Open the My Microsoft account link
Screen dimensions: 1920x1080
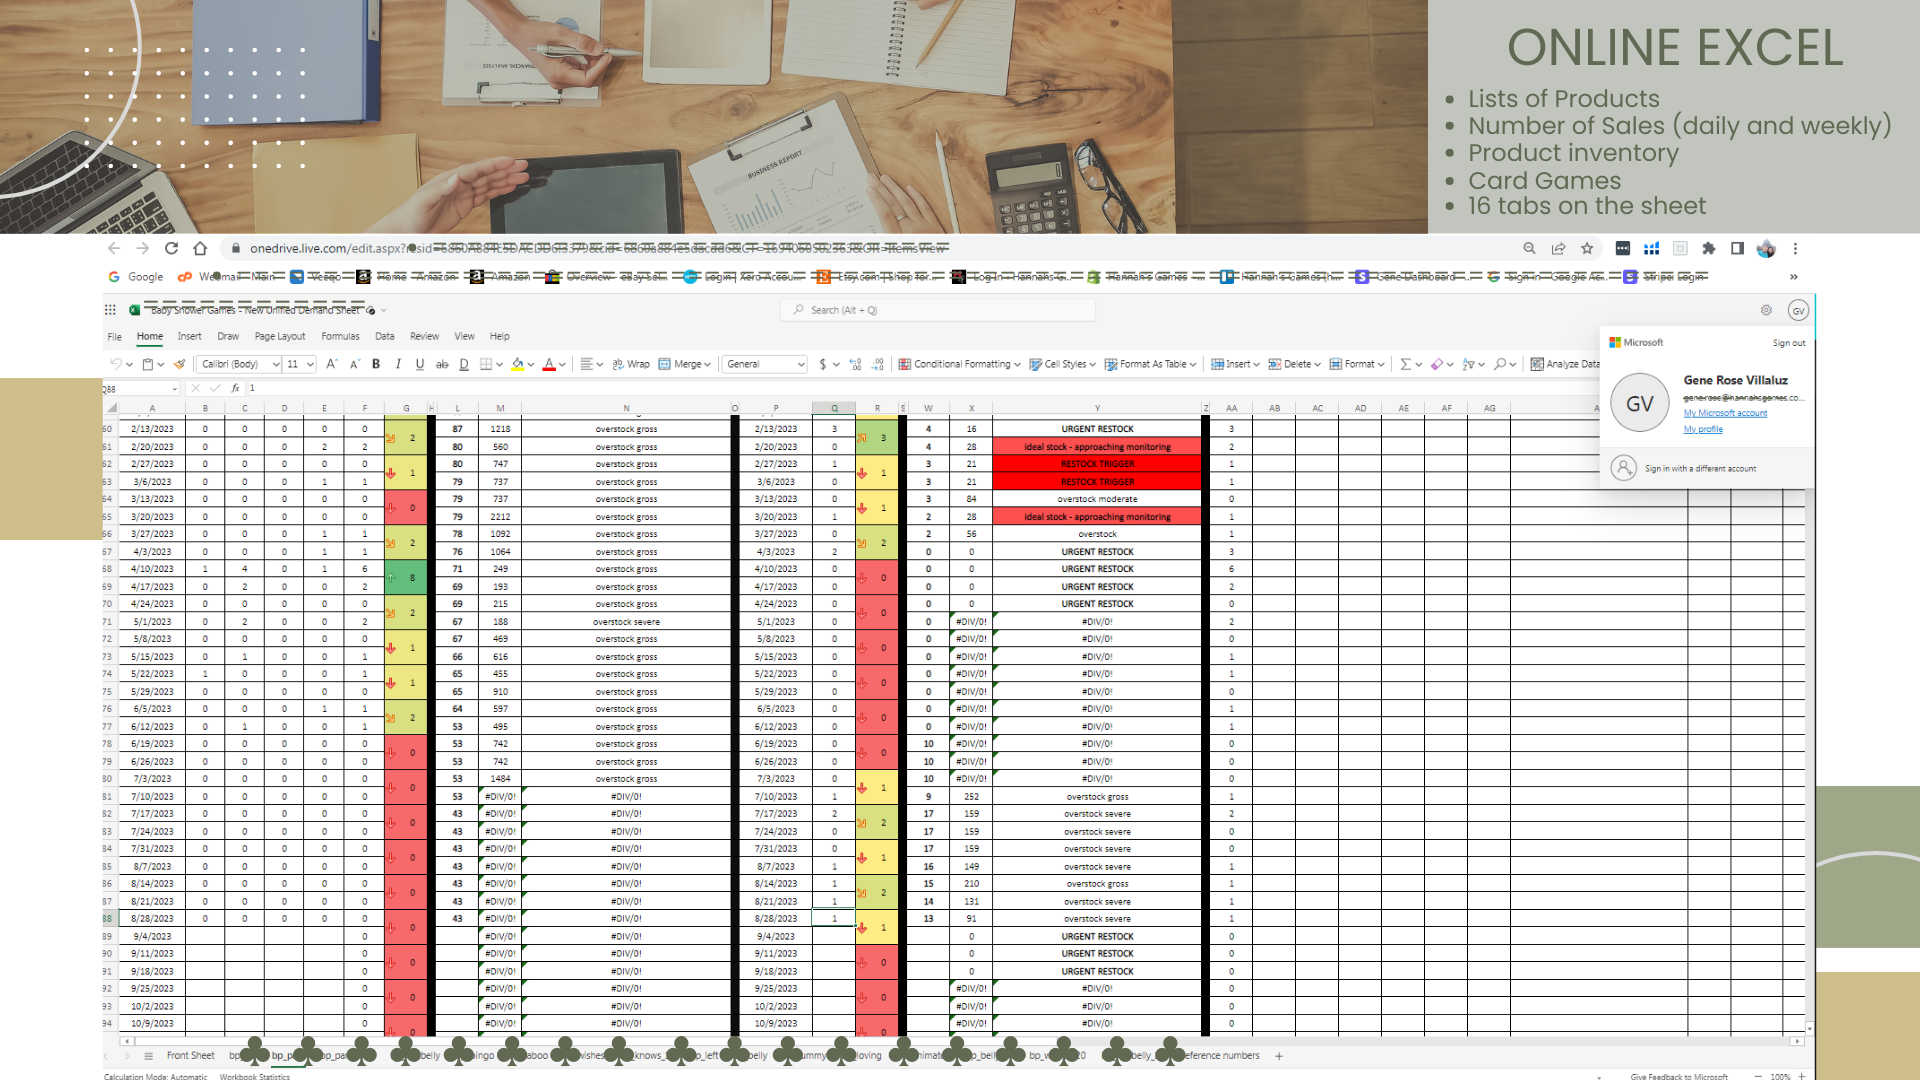[1725, 413]
